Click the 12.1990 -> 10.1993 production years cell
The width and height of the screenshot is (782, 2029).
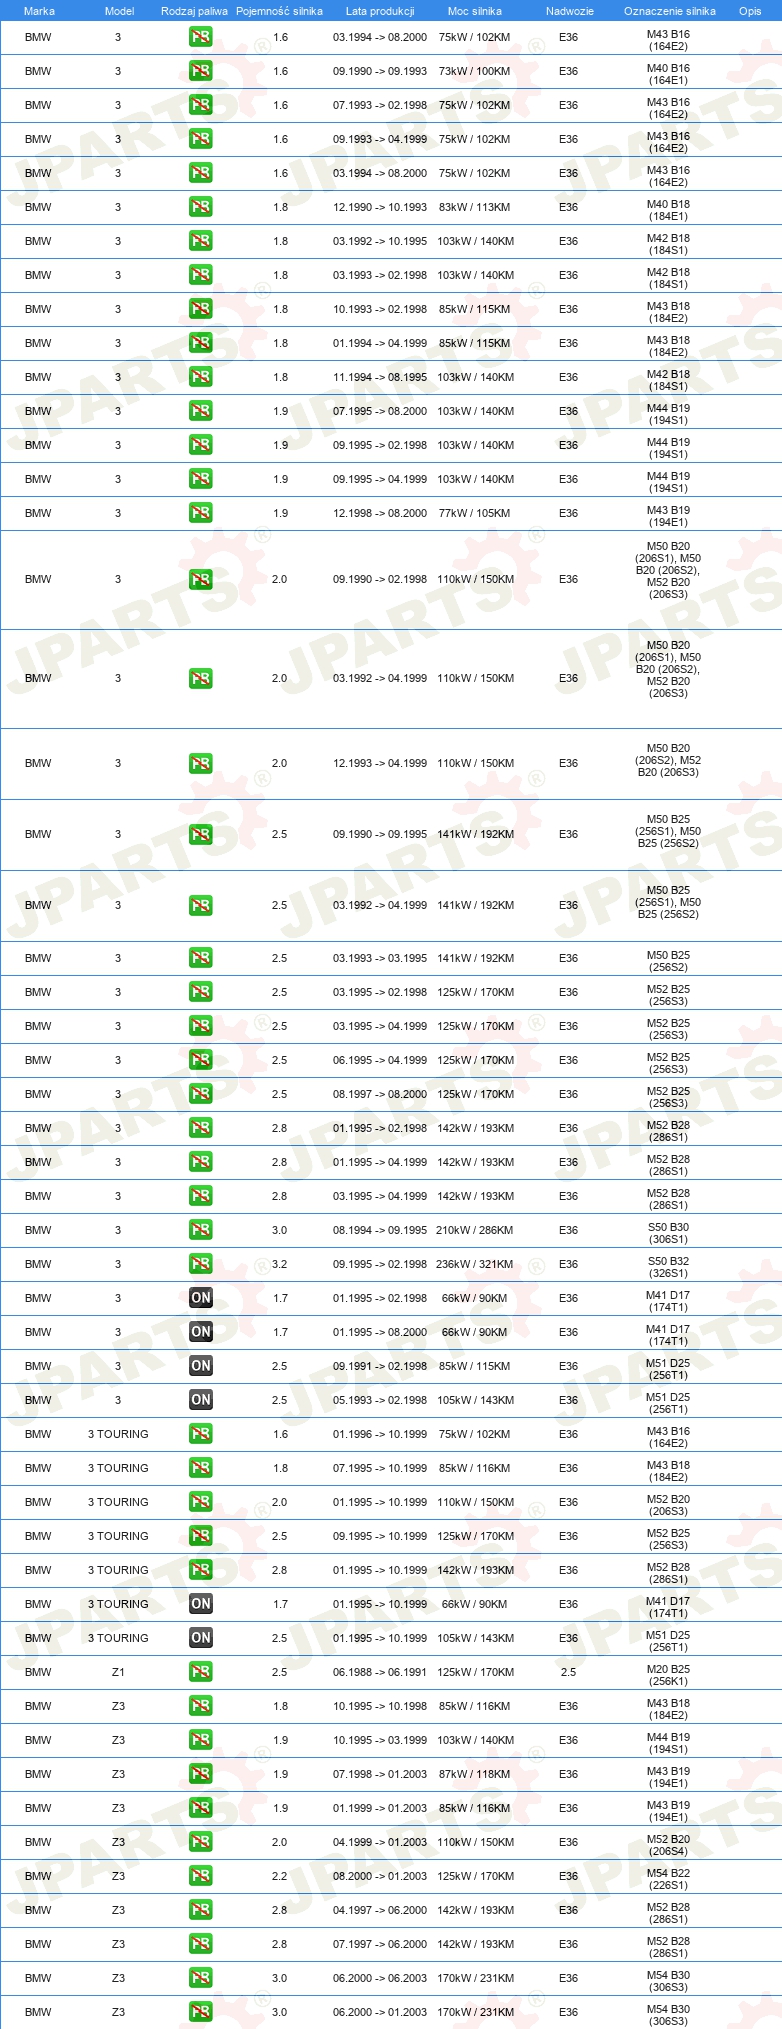380,207
